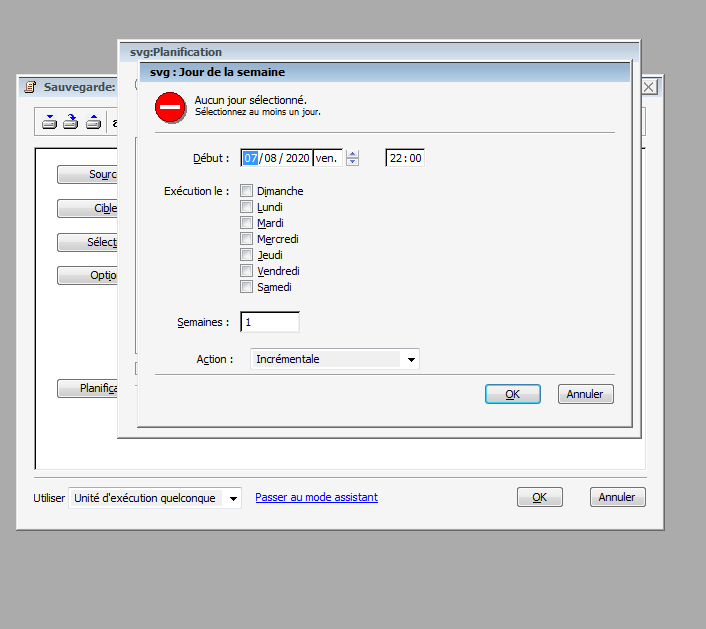Image resolution: width=706 pixels, height=629 pixels.
Task: Open the Action dropdown showing Incrémentale
Action: coord(410,359)
